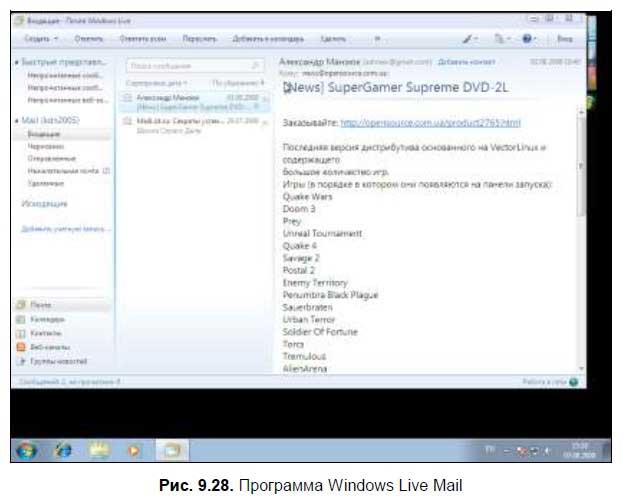Image resolution: width=622 pixels, height=497 pixels.
Task: Click the search magnifier icon
Action: click(x=256, y=65)
